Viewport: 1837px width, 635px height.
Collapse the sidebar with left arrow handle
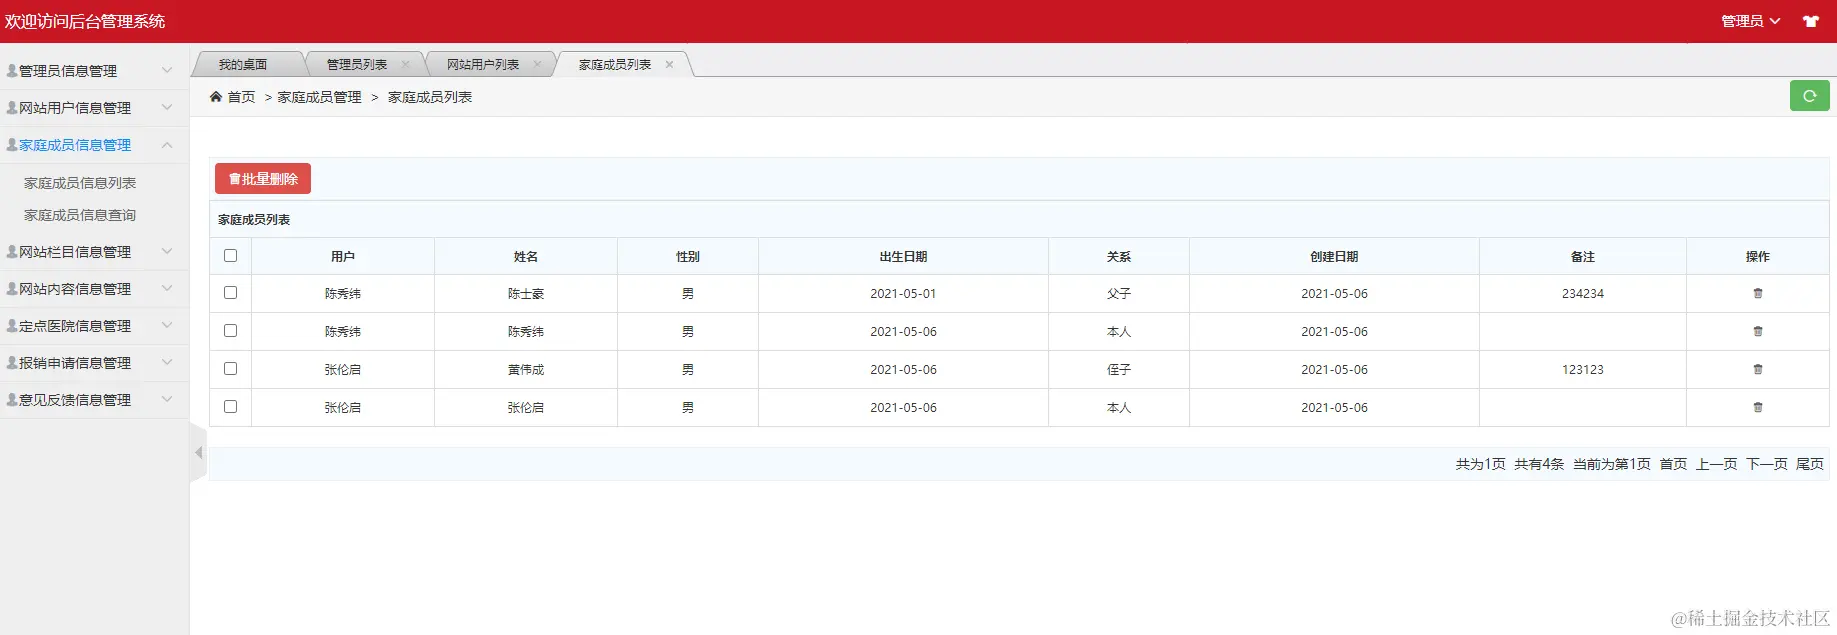(198, 453)
